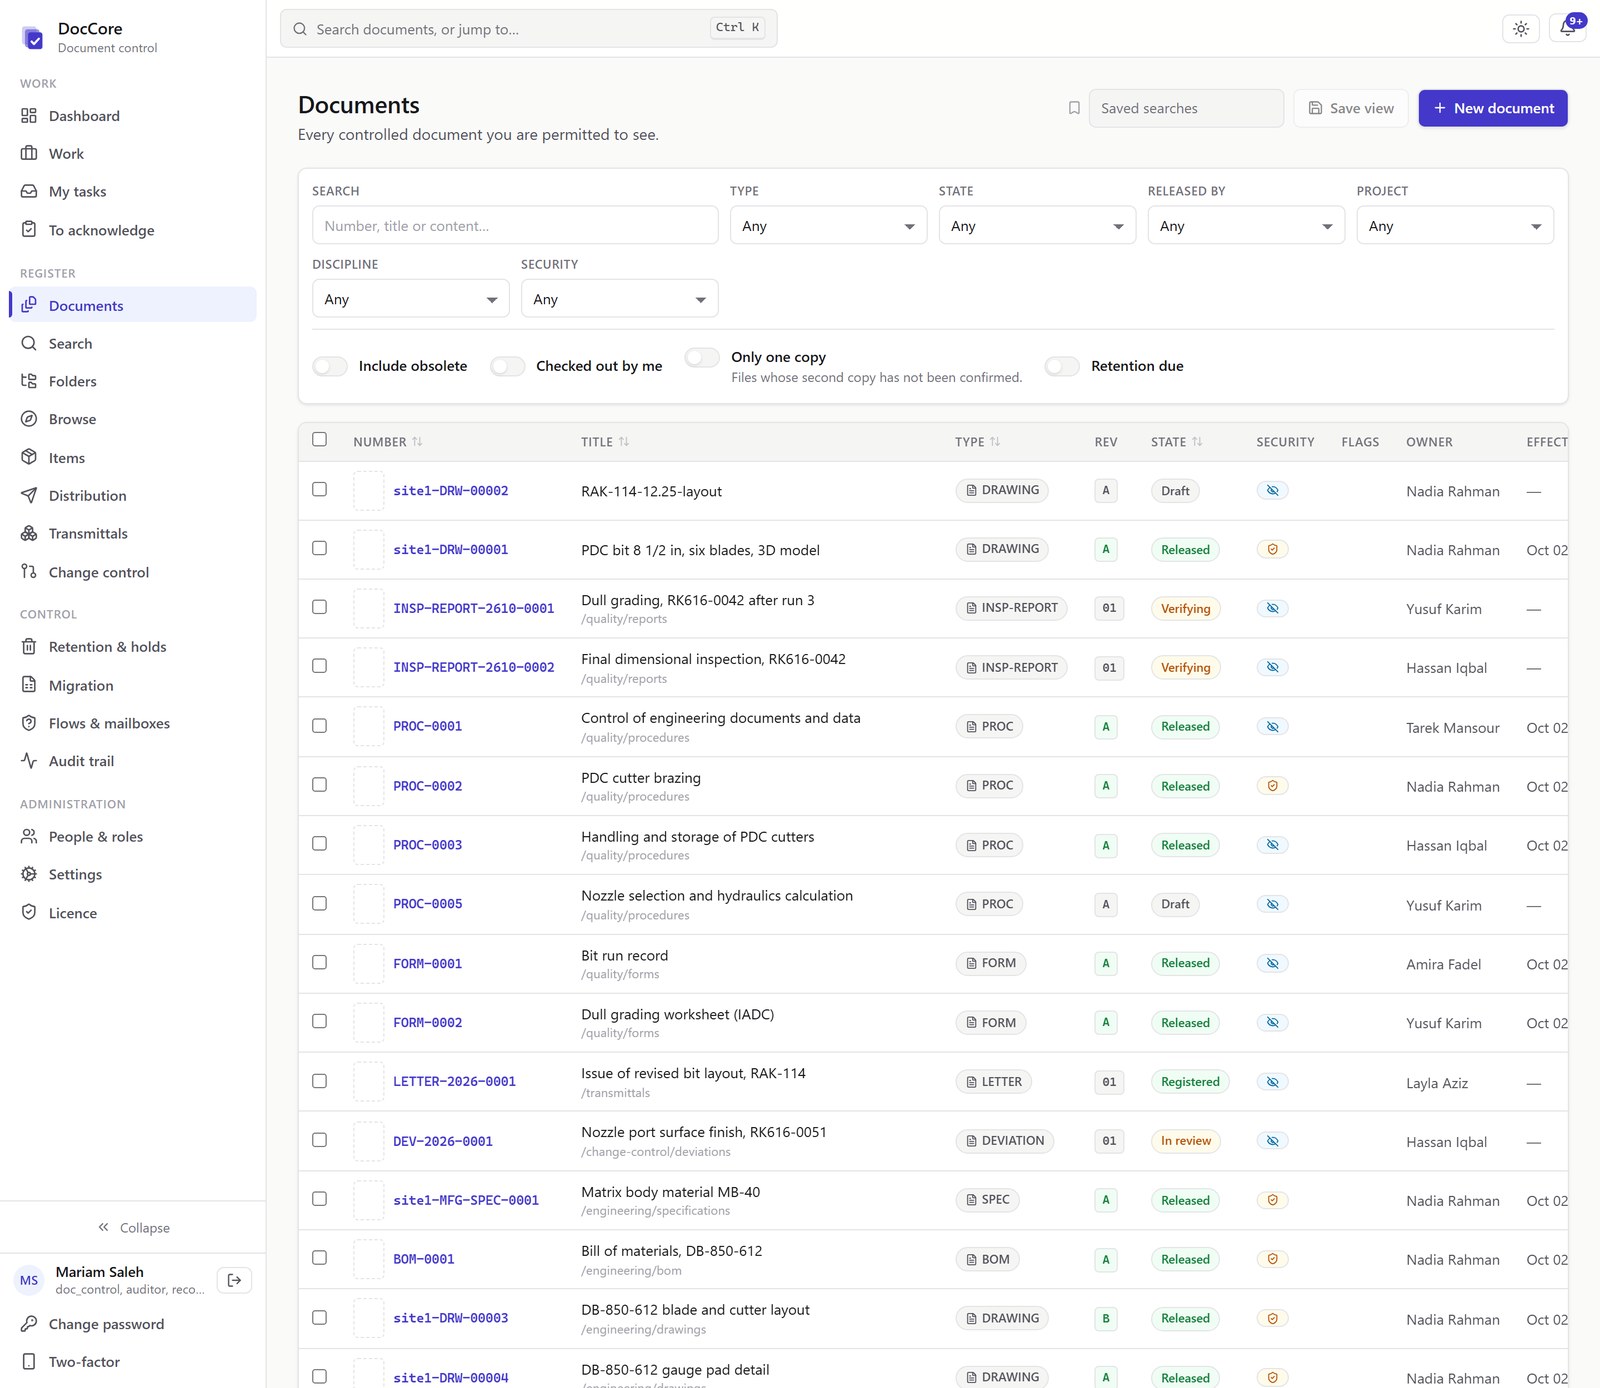Open My tasks in the sidebar
The height and width of the screenshot is (1388, 1600).
coord(132,192)
